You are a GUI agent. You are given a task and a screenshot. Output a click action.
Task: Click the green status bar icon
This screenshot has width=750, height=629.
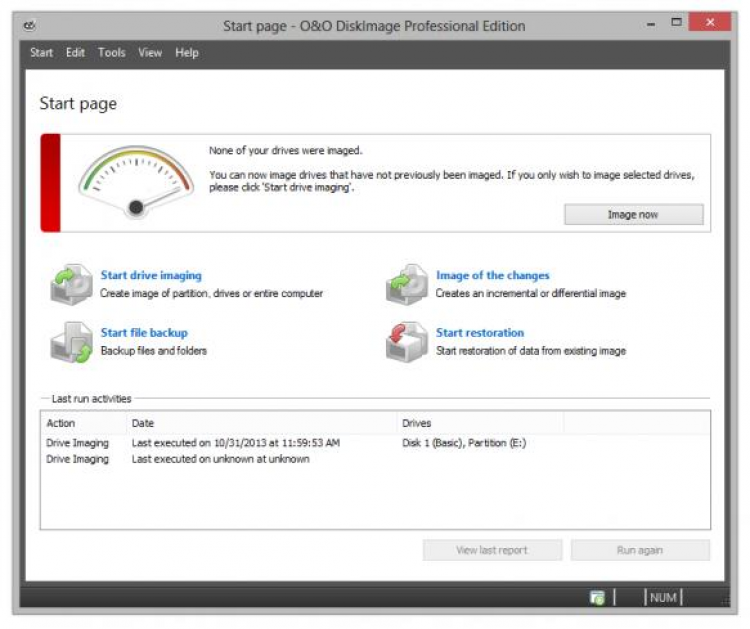click(x=597, y=597)
